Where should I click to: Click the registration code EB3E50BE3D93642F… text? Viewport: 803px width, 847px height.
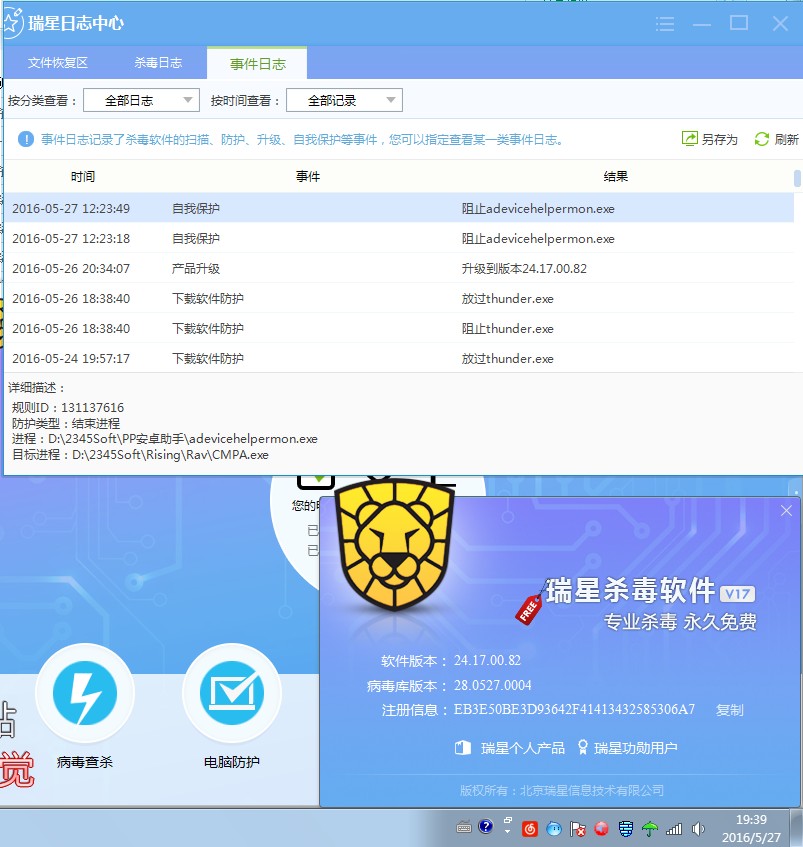coord(574,709)
